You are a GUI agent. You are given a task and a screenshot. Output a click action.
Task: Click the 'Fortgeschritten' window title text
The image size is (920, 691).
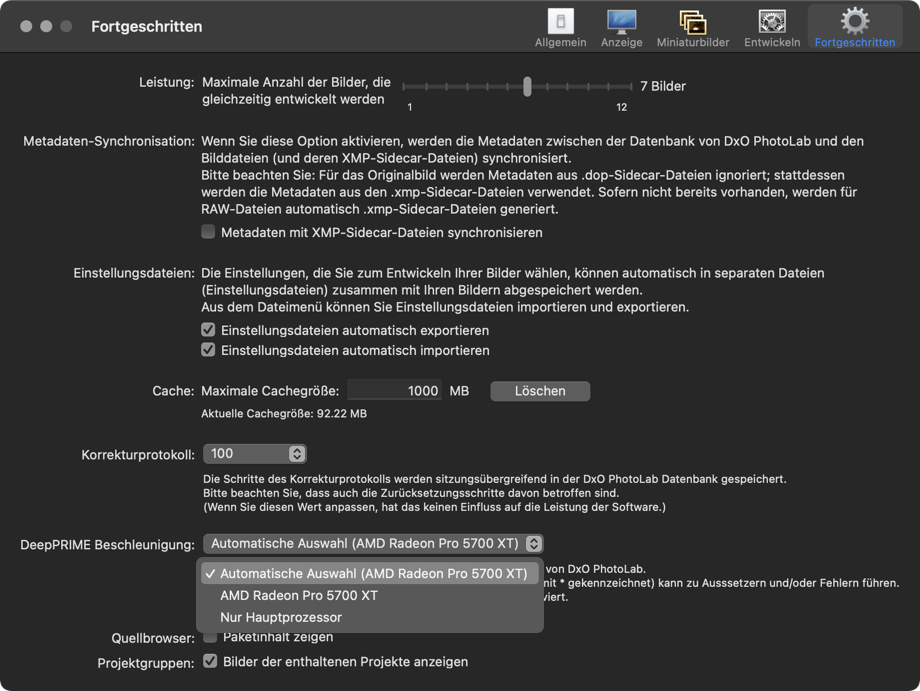(x=147, y=26)
